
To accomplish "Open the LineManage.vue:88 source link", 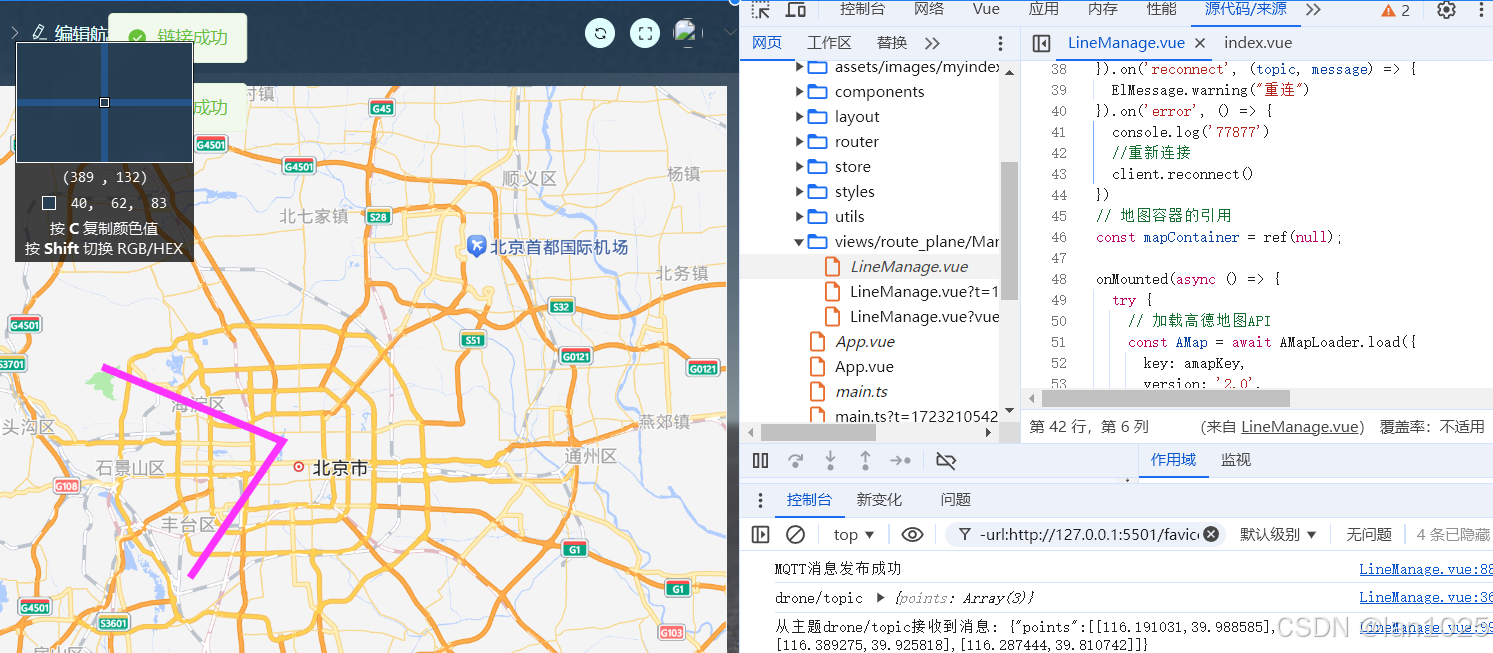I will (1426, 569).
